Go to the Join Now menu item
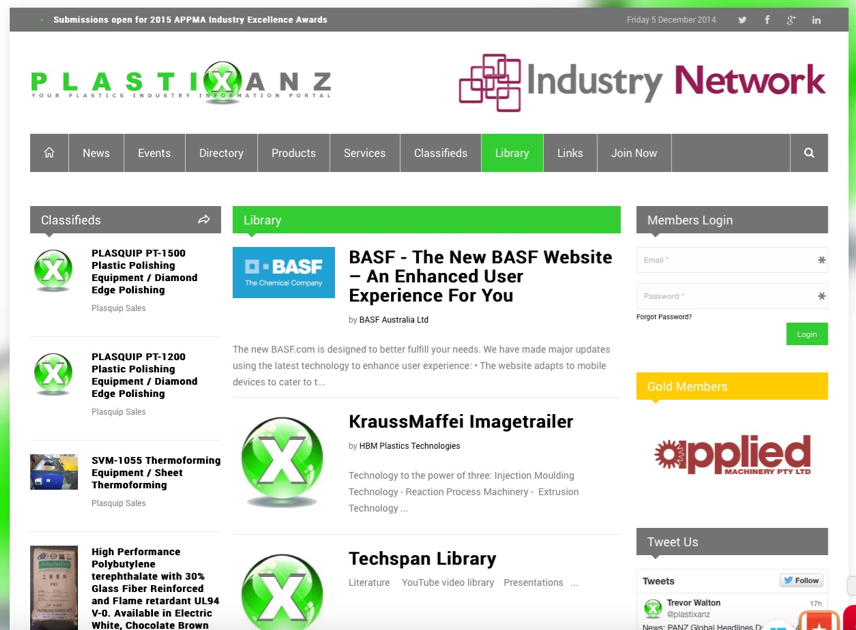Viewport: 856px width, 630px height. 634,153
